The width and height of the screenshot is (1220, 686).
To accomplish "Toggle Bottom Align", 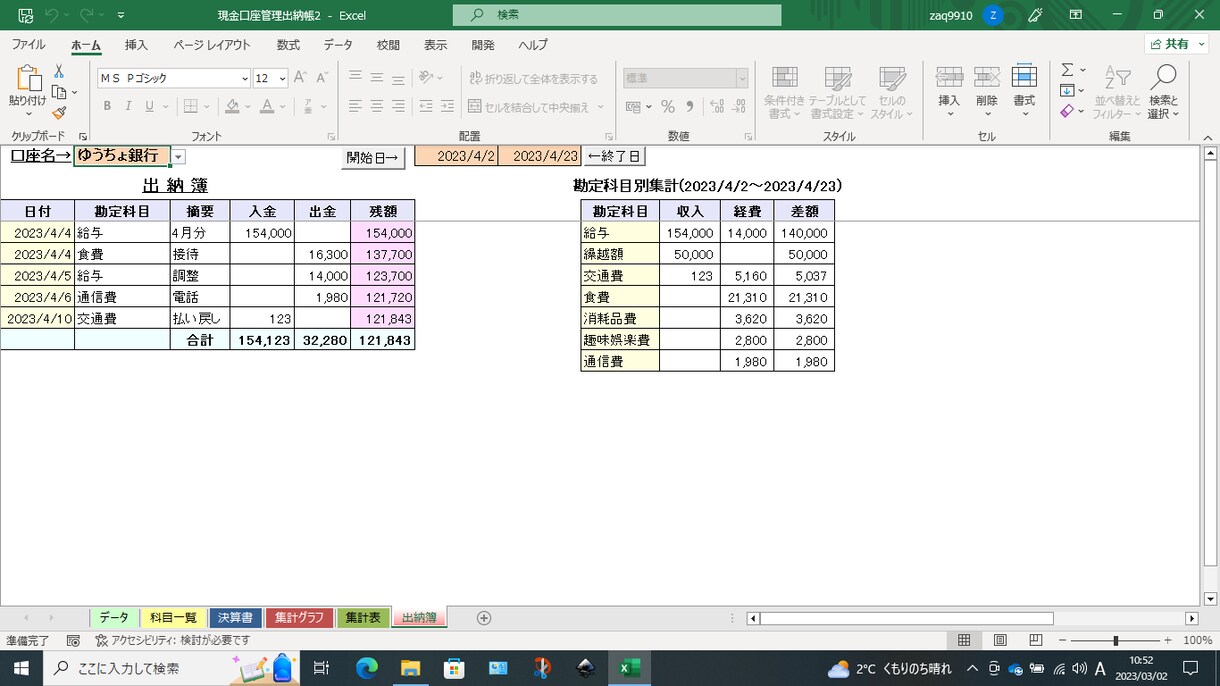I will click(398, 78).
